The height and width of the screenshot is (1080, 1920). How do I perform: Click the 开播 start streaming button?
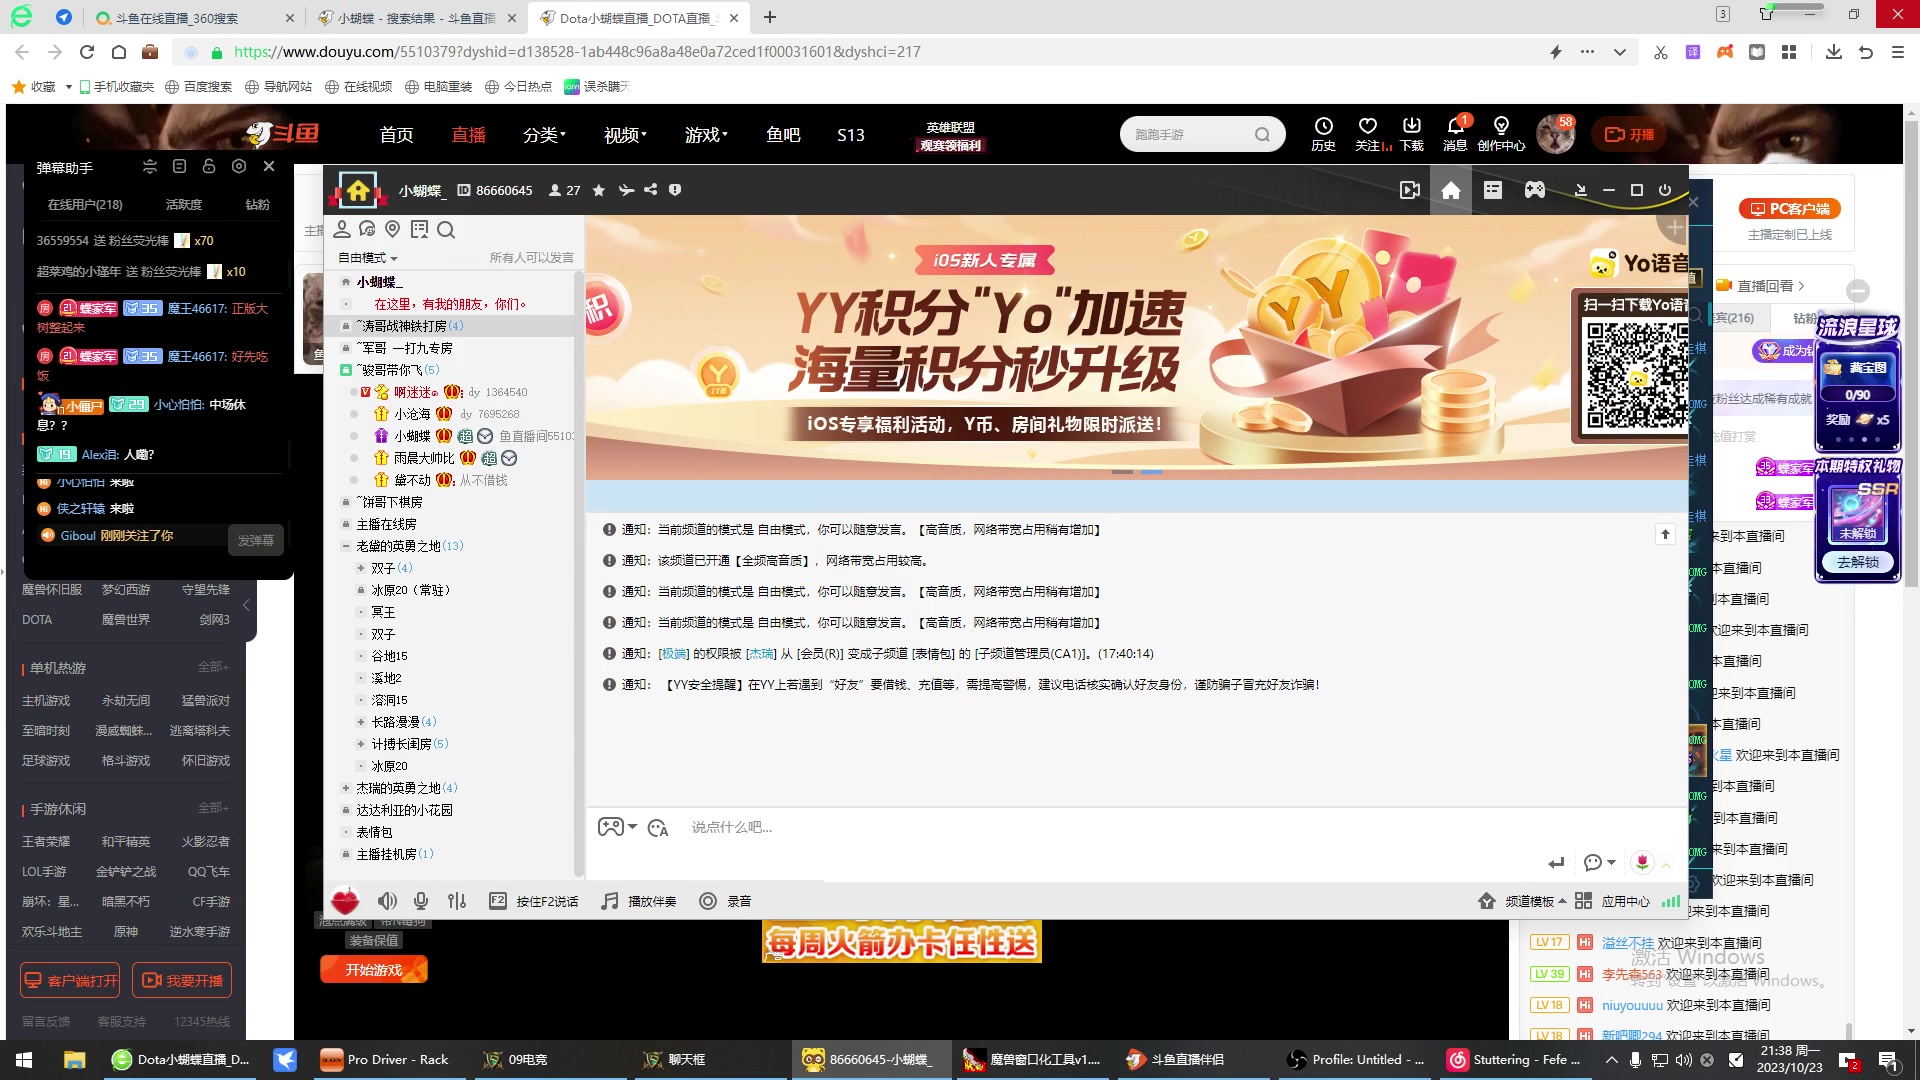click(1630, 134)
